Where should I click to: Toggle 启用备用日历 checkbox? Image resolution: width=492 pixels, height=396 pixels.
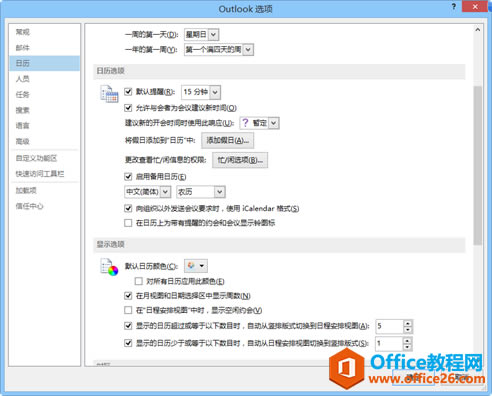pyautogui.click(x=128, y=176)
